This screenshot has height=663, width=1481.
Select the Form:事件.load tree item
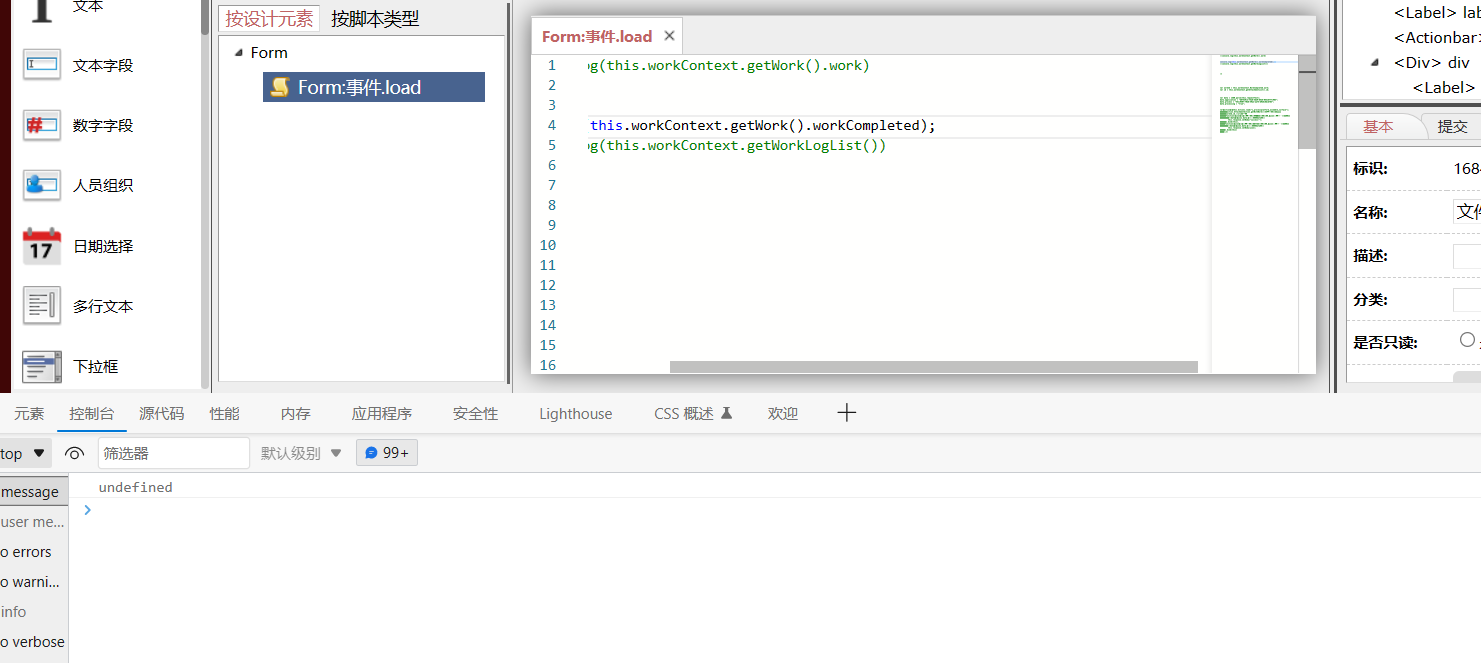tap(374, 87)
